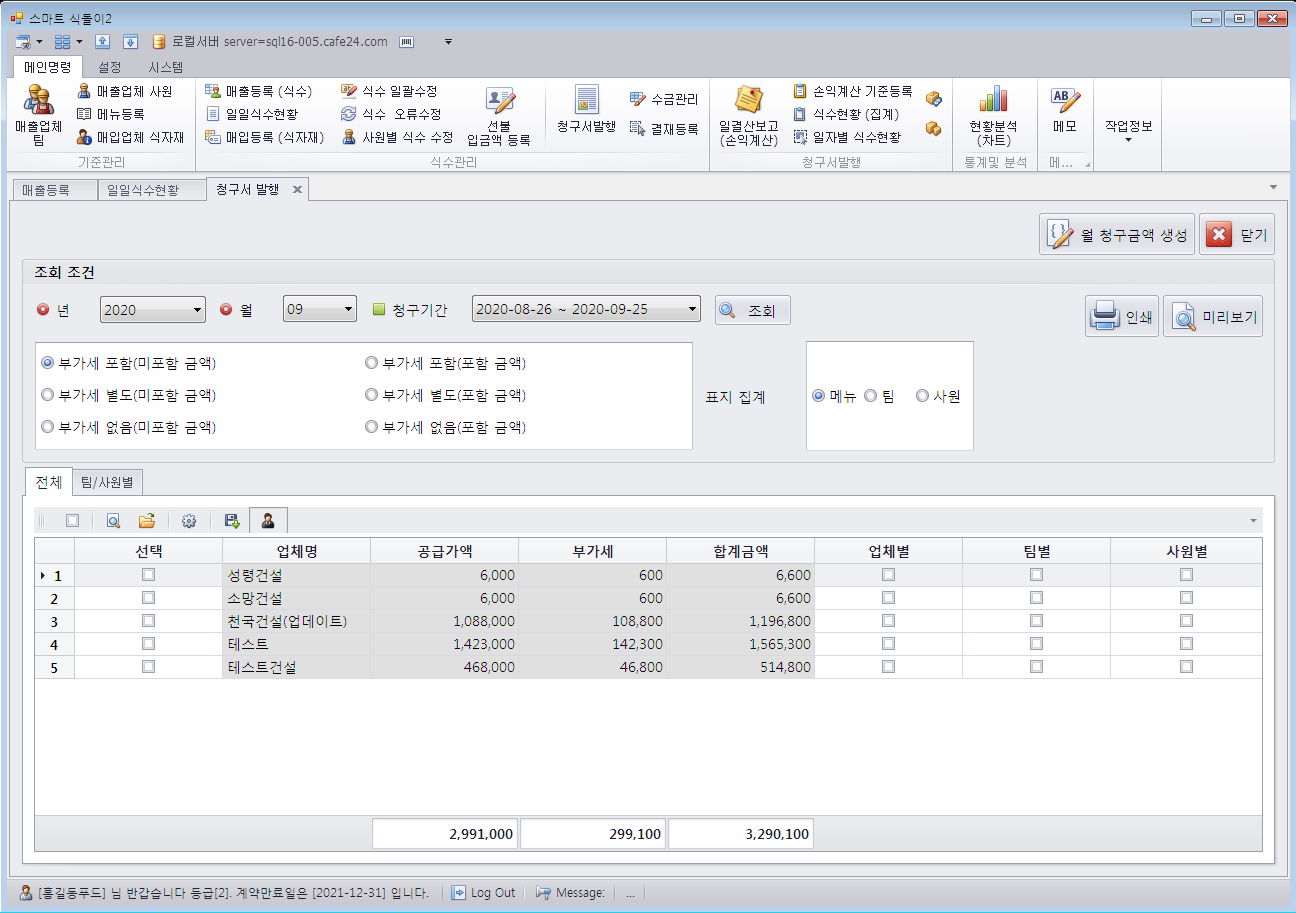Expand grid toolbar overflow arrow
Screen dimensions: 1296x913
click(x=1254, y=521)
